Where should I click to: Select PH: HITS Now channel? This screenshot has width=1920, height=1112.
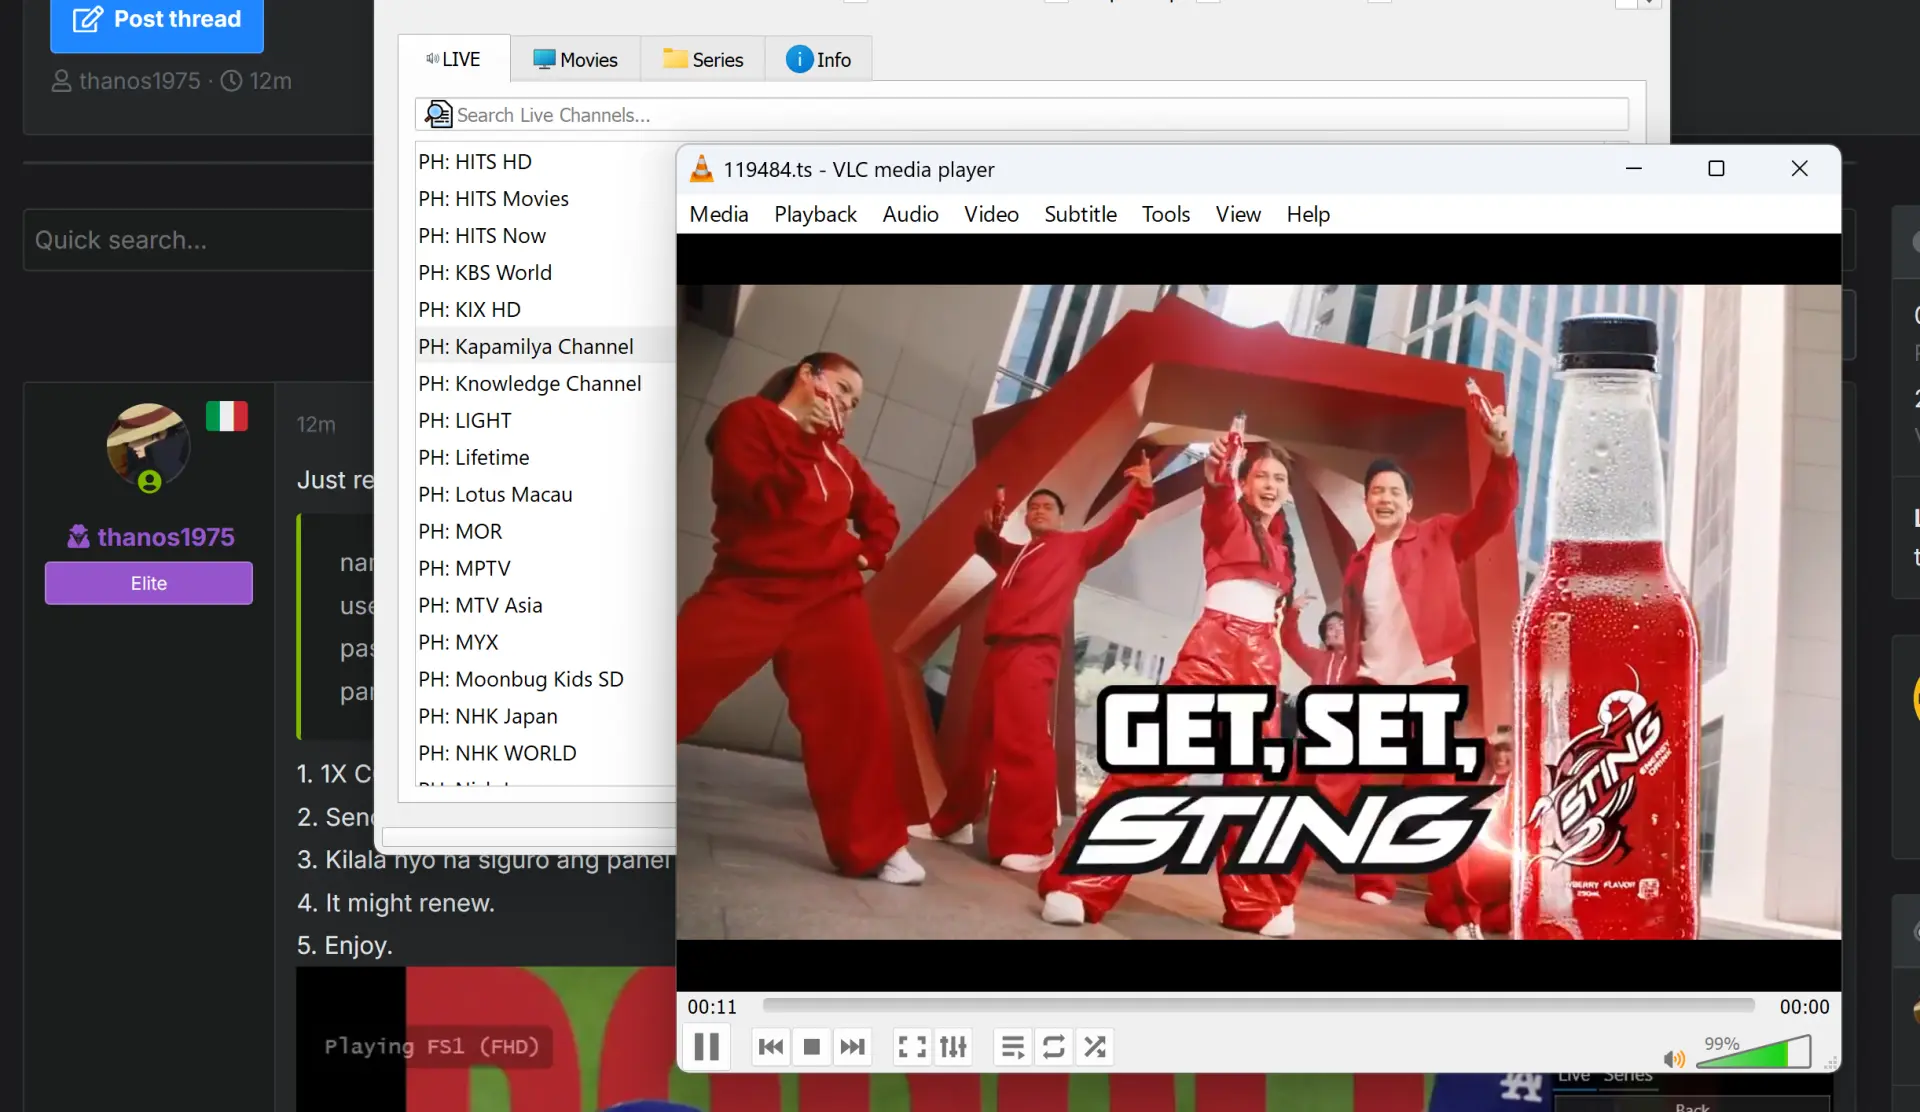(x=482, y=235)
